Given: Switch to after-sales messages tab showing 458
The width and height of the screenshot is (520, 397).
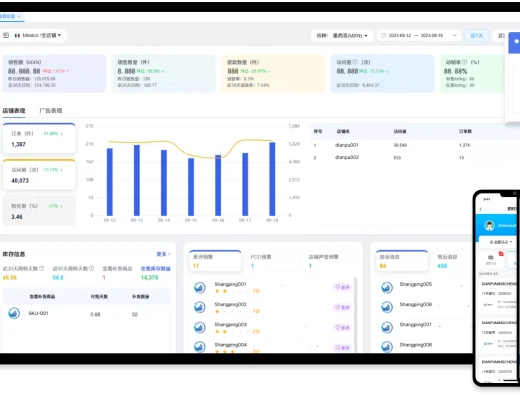Looking at the screenshot, I should coord(447,261).
